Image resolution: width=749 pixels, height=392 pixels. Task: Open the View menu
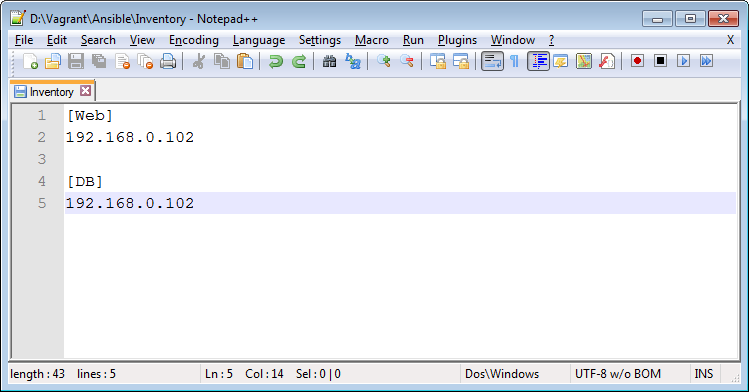point(142,40)
